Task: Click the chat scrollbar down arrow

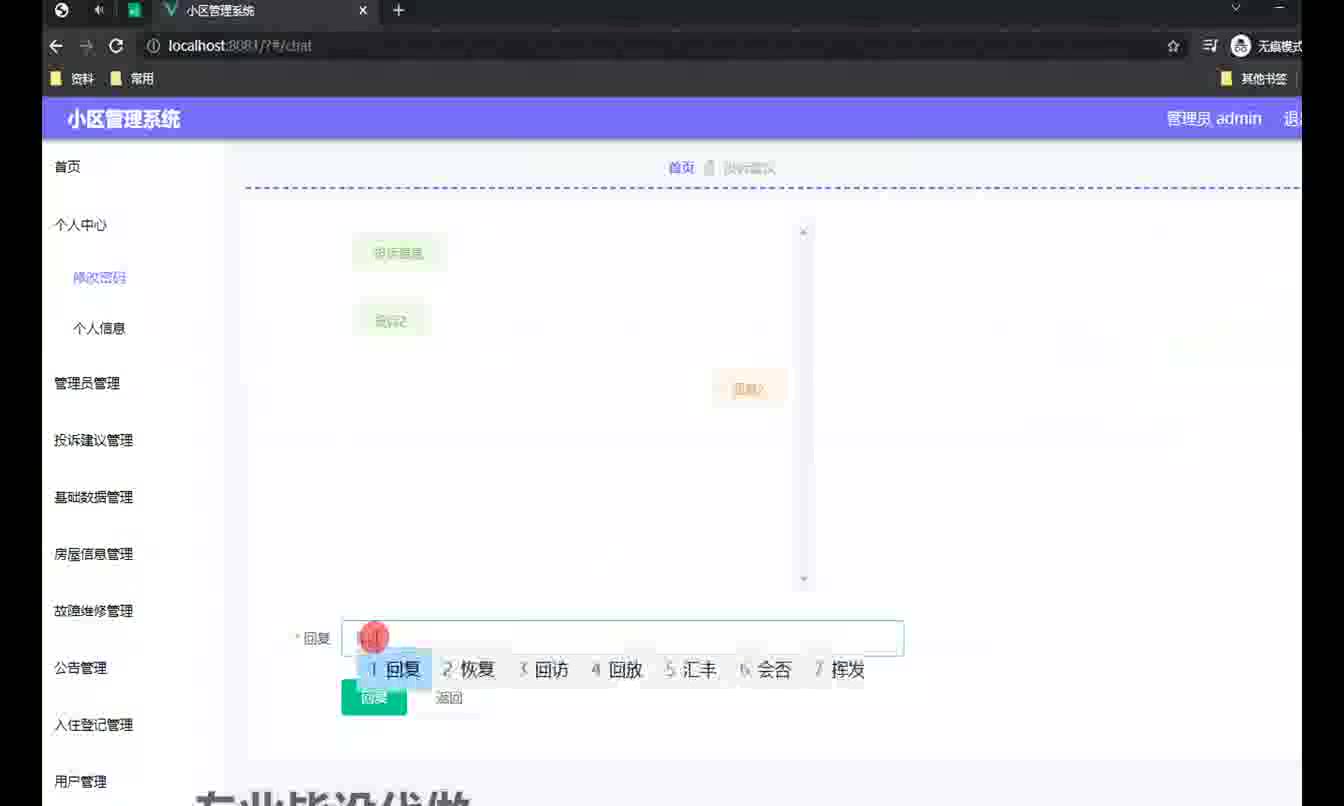Action: click(x=803, y=580)
